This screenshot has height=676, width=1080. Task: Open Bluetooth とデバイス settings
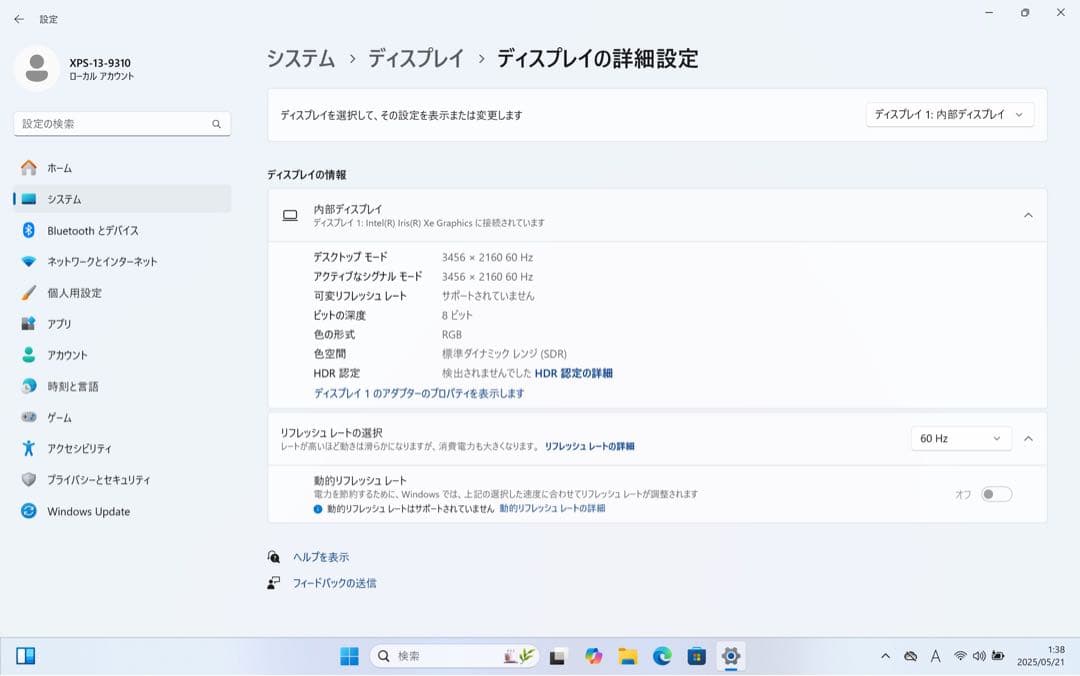[x=85, y=231]
